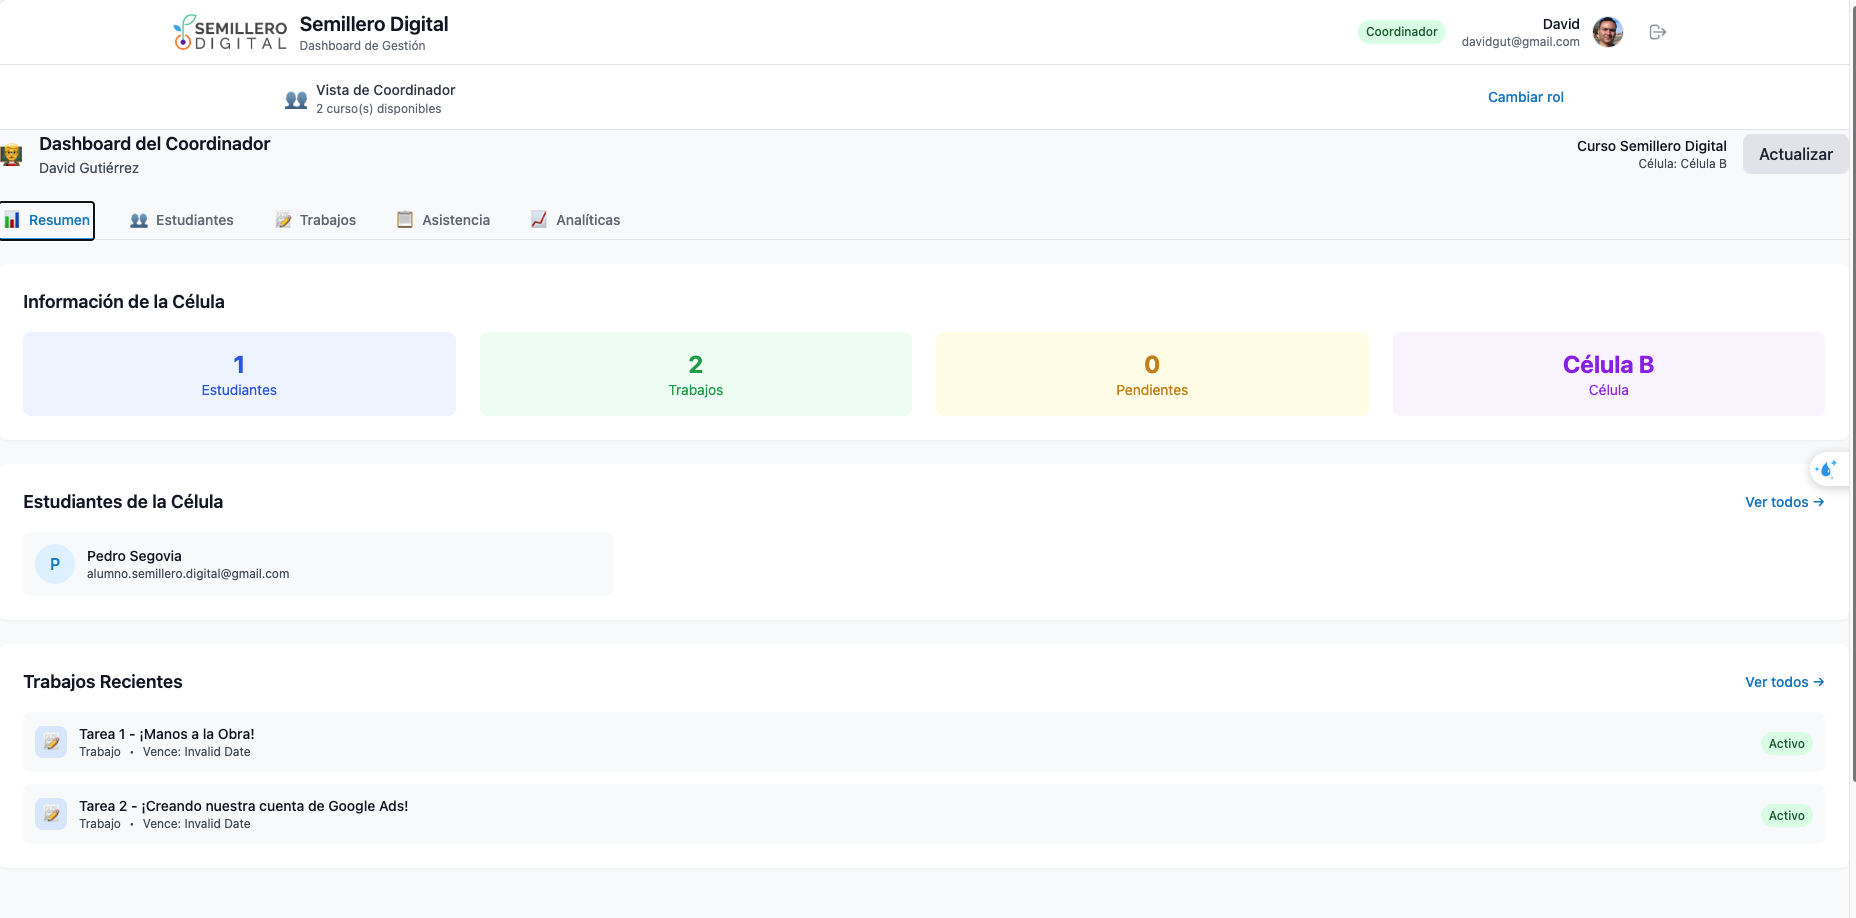Click the coordinator dashboard emoji icon
The height and width of the screenshot is (918, 1856).
point(11,155)
